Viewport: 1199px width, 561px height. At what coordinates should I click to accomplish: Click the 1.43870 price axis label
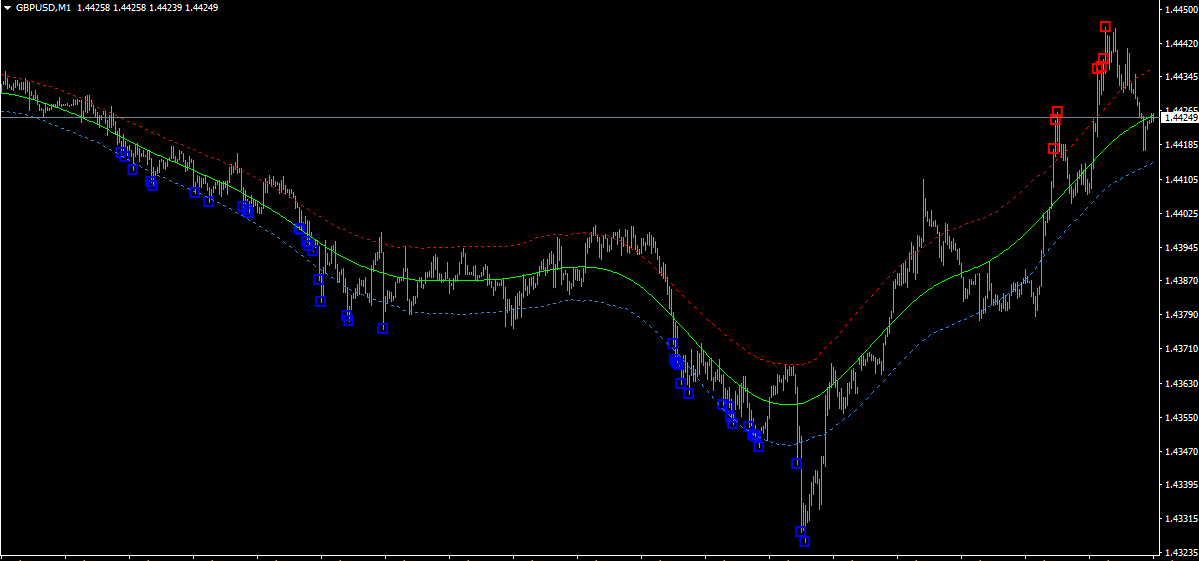click(x=1179, y=280)
